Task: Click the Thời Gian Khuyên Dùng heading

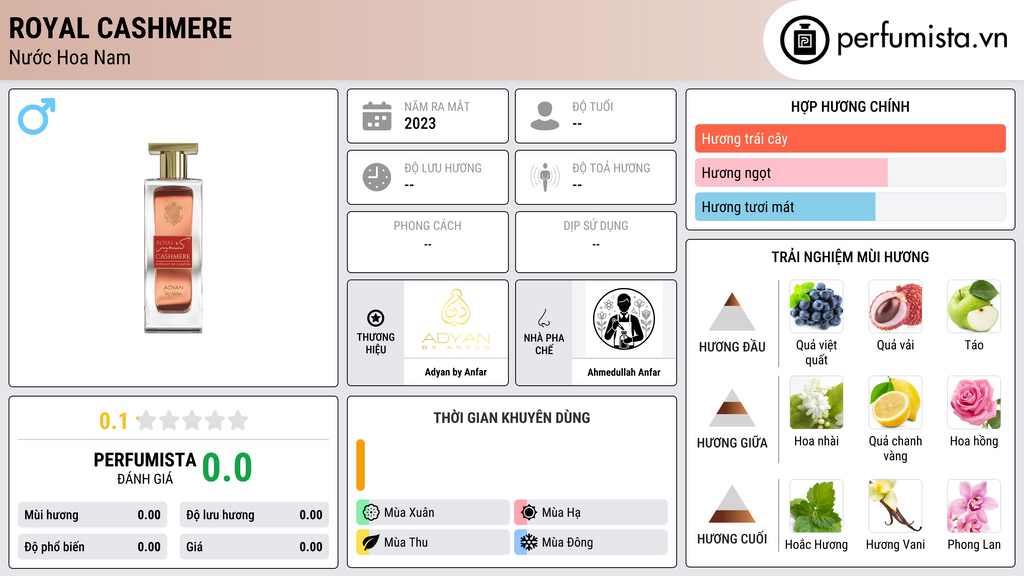Action: point(512,418)
